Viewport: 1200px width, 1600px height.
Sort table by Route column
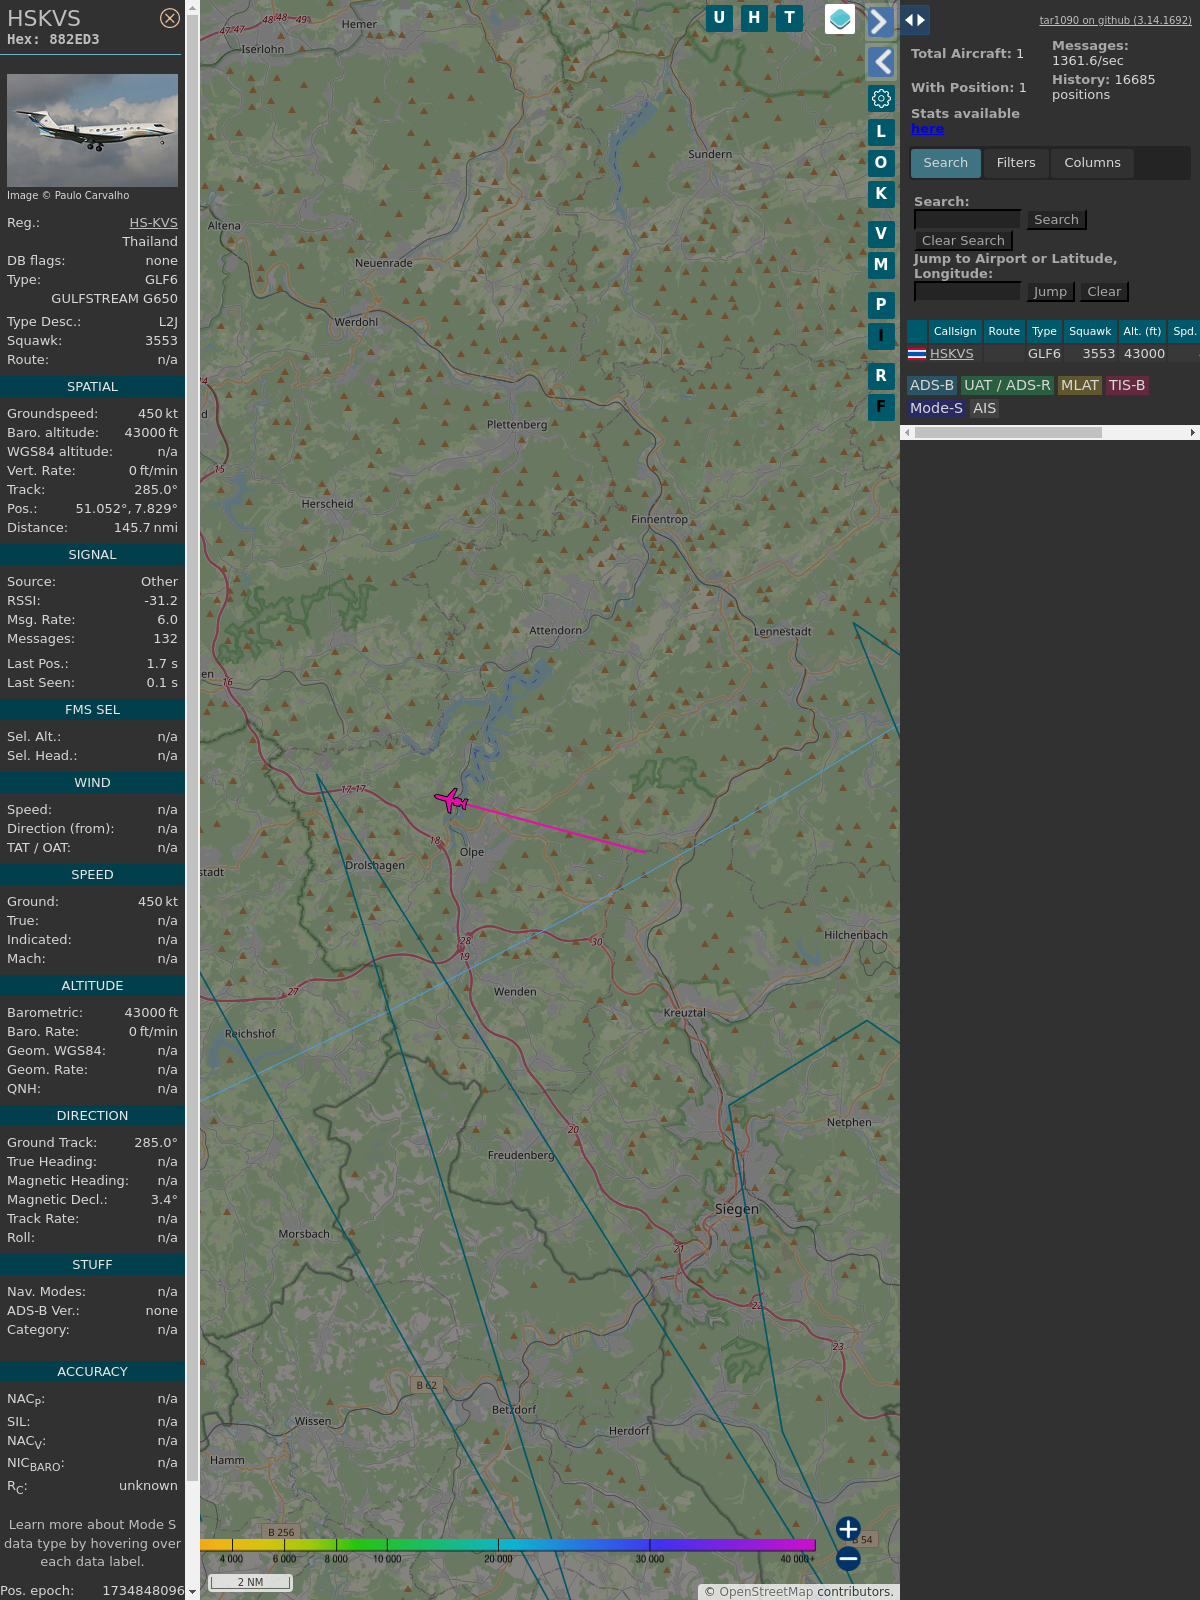point(1004,331)
